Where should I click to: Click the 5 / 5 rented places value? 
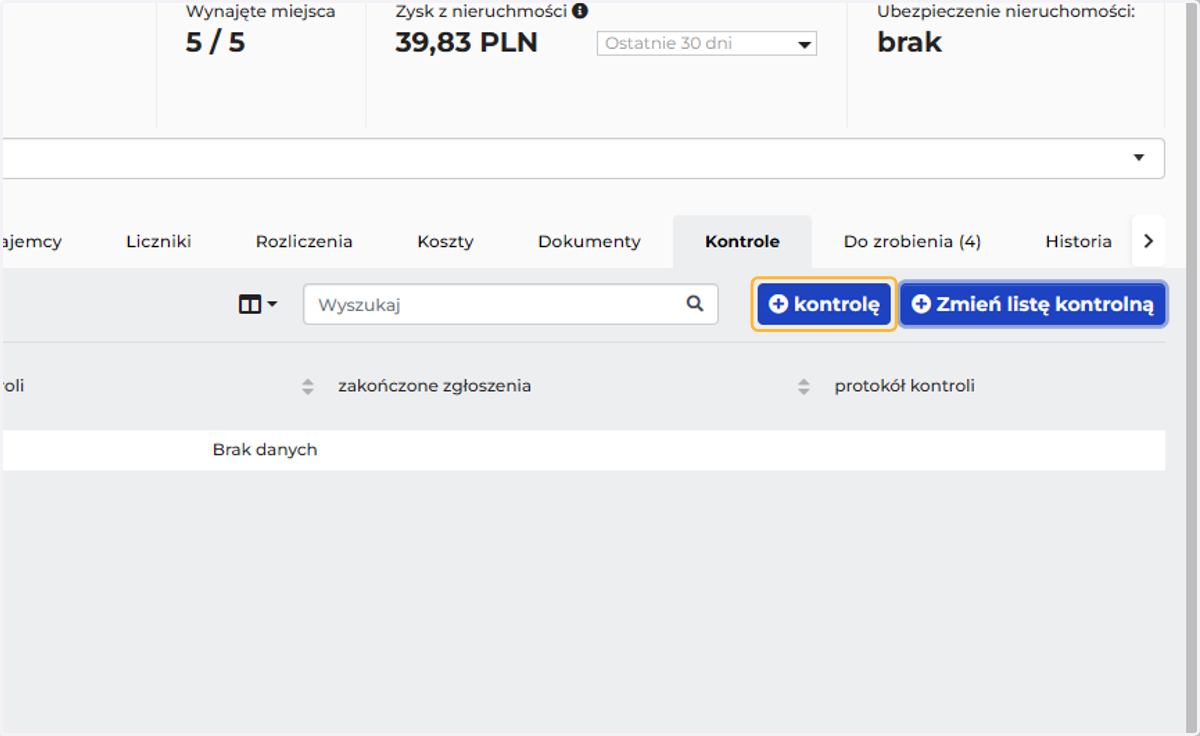215,43
